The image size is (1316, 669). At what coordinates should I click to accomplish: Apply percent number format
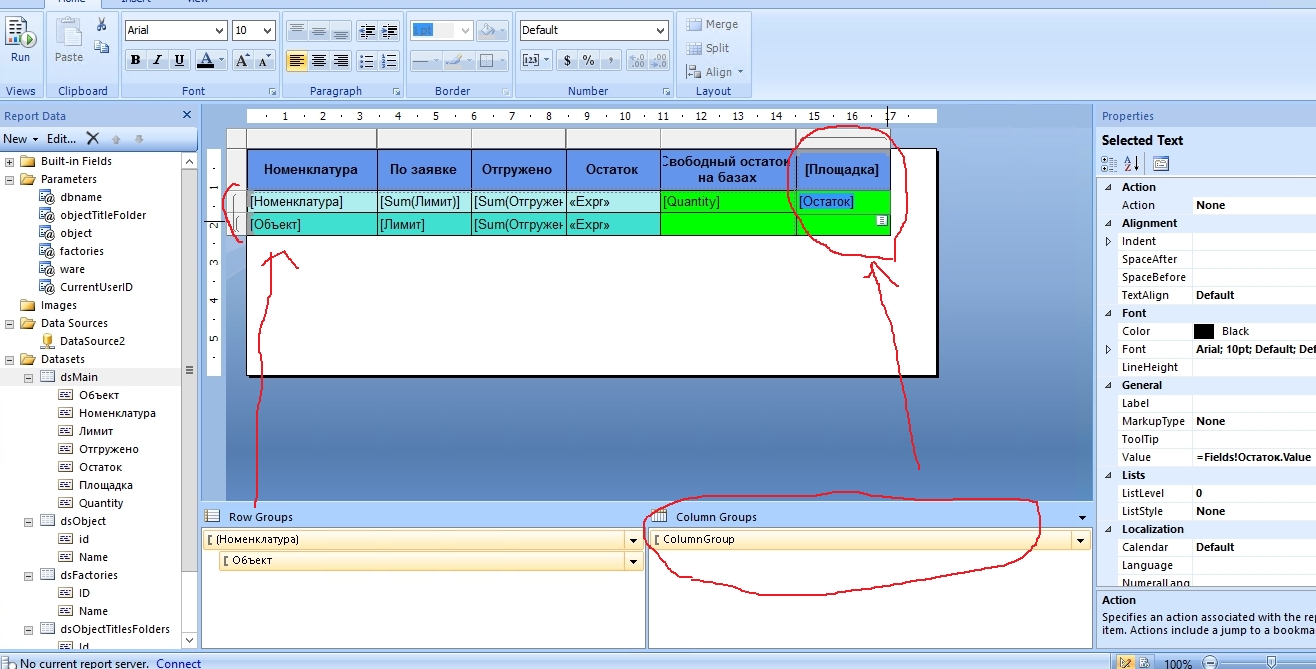click(x=589, y=61)
